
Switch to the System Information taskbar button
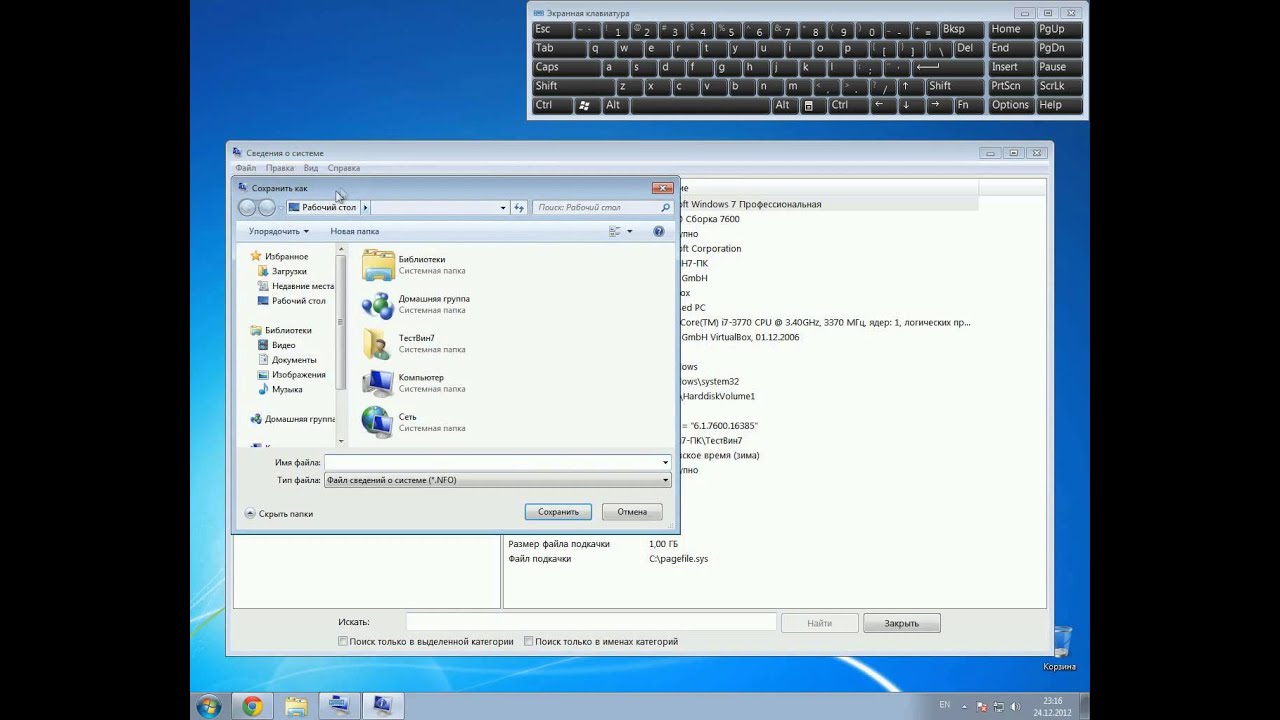[382, 706]
